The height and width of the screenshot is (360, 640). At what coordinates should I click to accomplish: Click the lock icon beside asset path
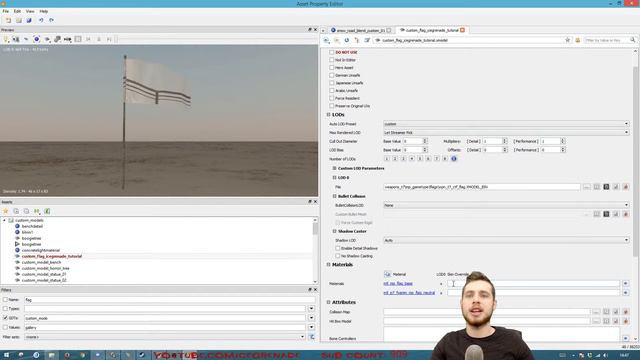[x=578, y=40]
